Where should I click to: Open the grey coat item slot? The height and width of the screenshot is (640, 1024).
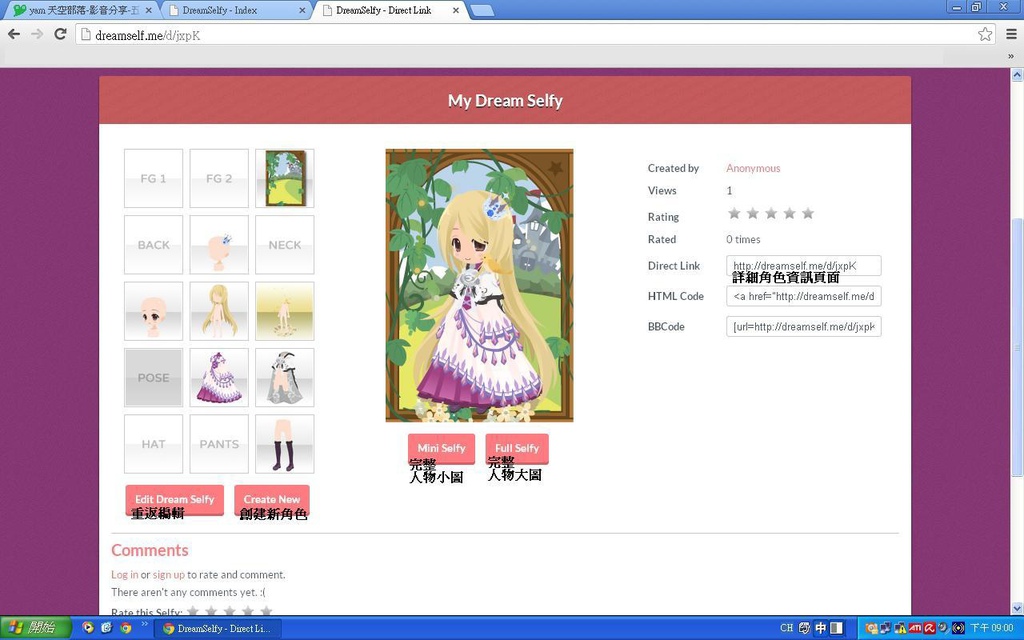pyautogui.click(x=285, y=377)
